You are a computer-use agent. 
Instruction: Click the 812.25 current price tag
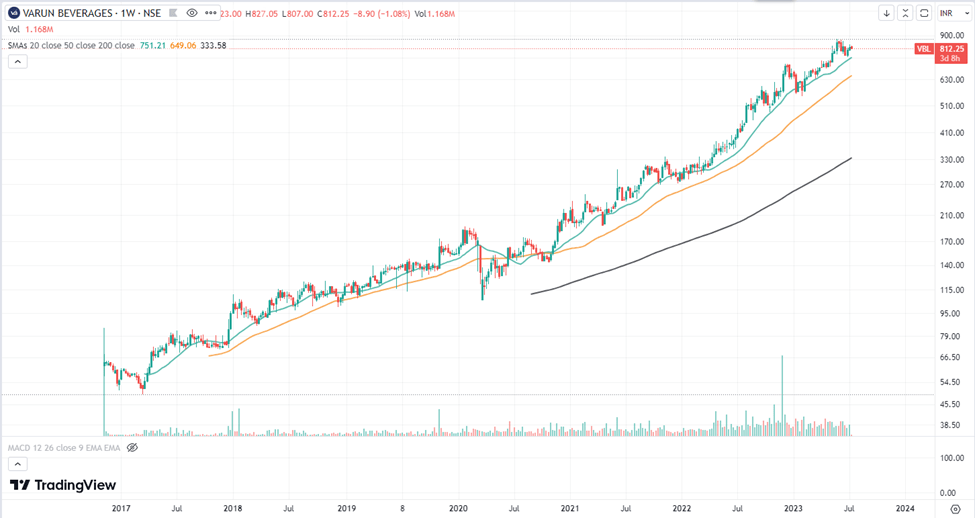[952, 49]
